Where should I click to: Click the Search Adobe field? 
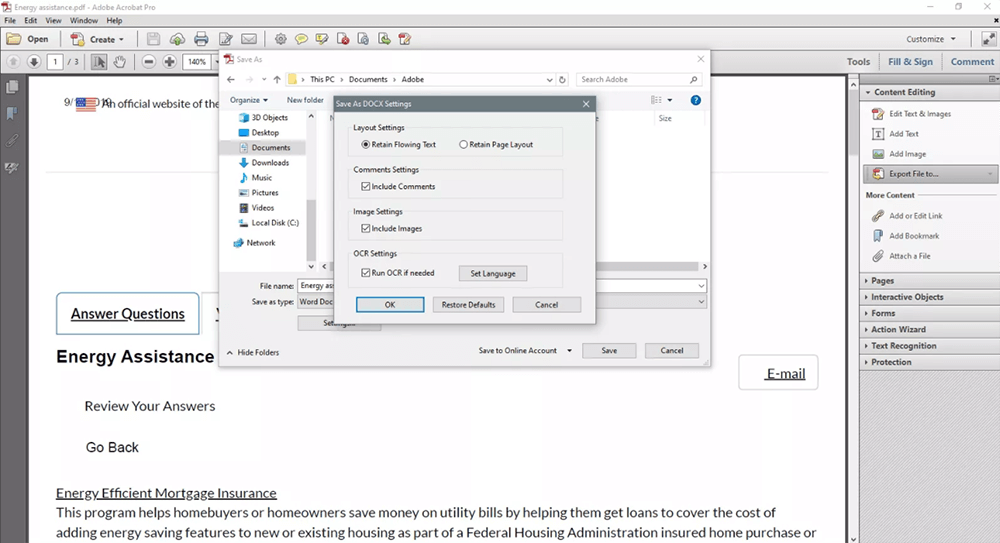click(630, 79)
